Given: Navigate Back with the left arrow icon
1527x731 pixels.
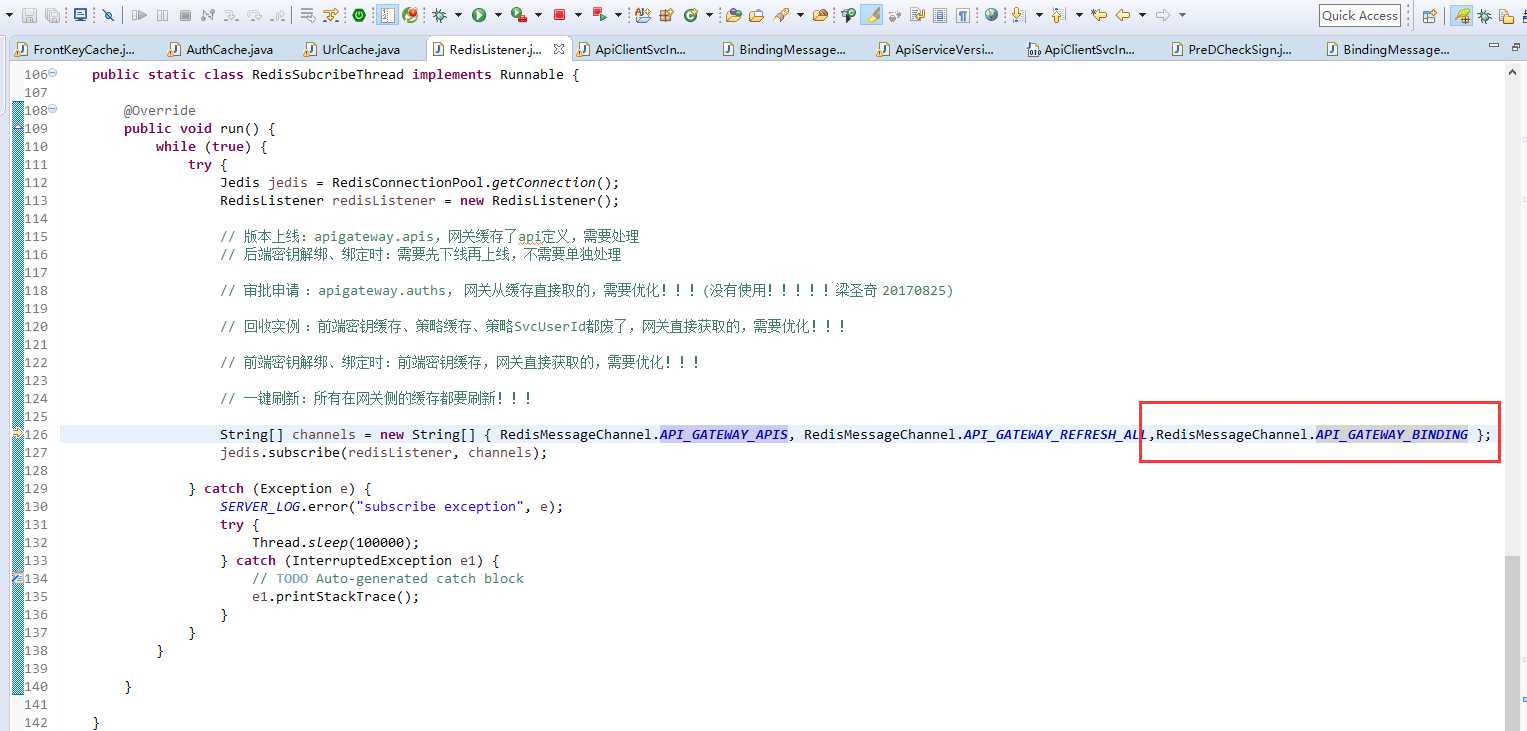Looking at the screenshot, I should [1123, 15].
